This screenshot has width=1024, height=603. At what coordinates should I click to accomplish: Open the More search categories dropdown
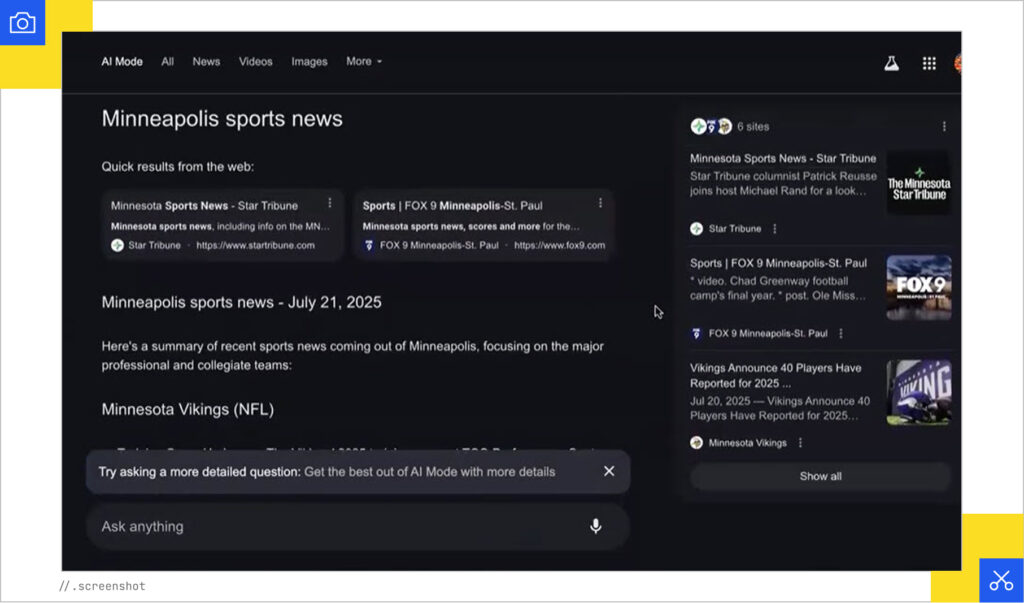click(x=364, y=62)
